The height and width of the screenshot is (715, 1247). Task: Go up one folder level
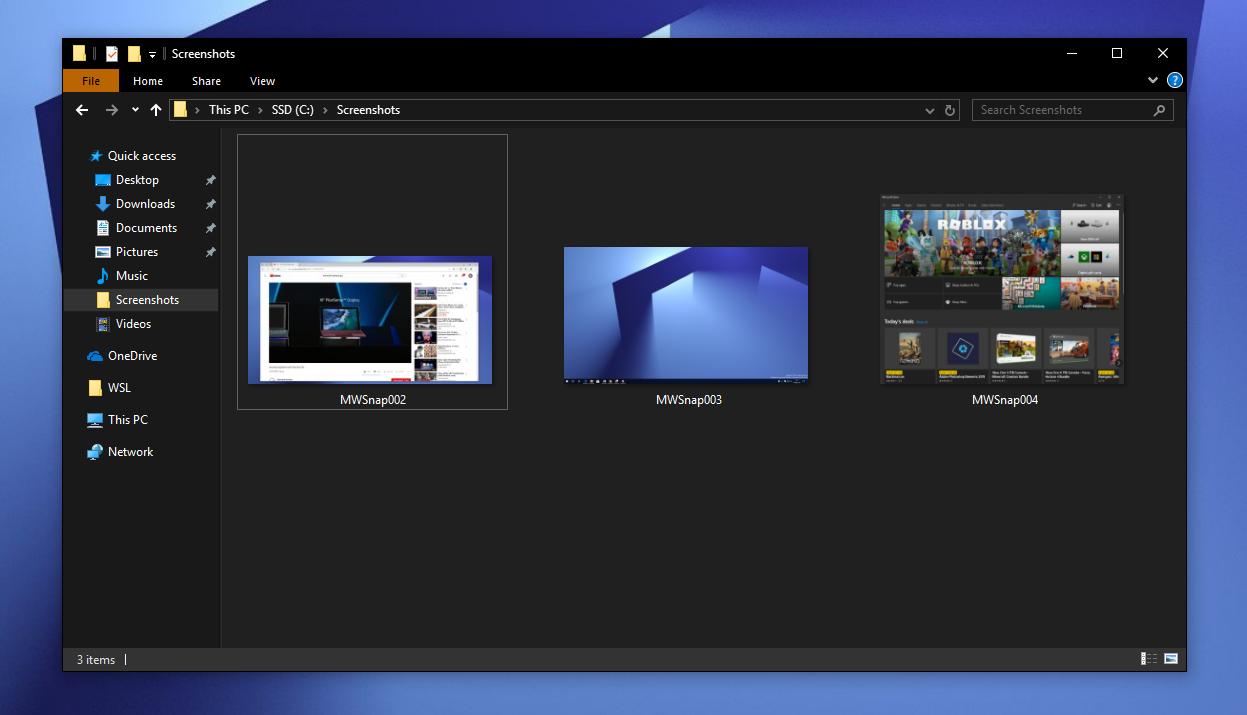tap(156, 110)
